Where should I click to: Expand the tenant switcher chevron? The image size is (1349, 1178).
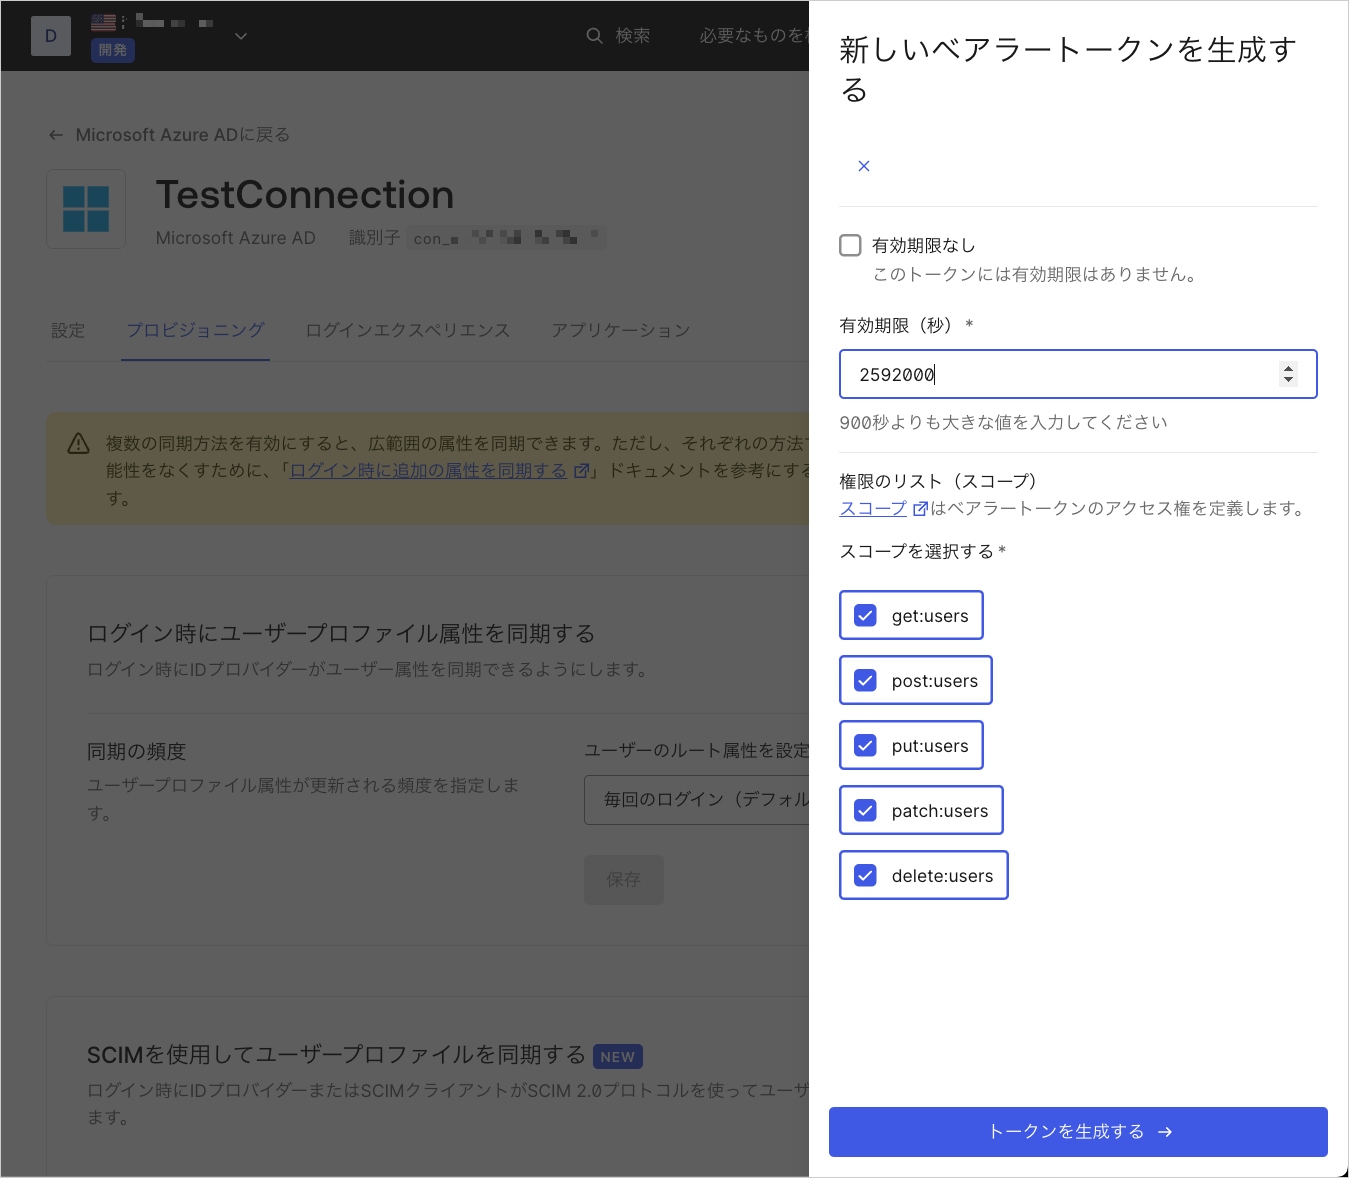click(x=240, y=35)
